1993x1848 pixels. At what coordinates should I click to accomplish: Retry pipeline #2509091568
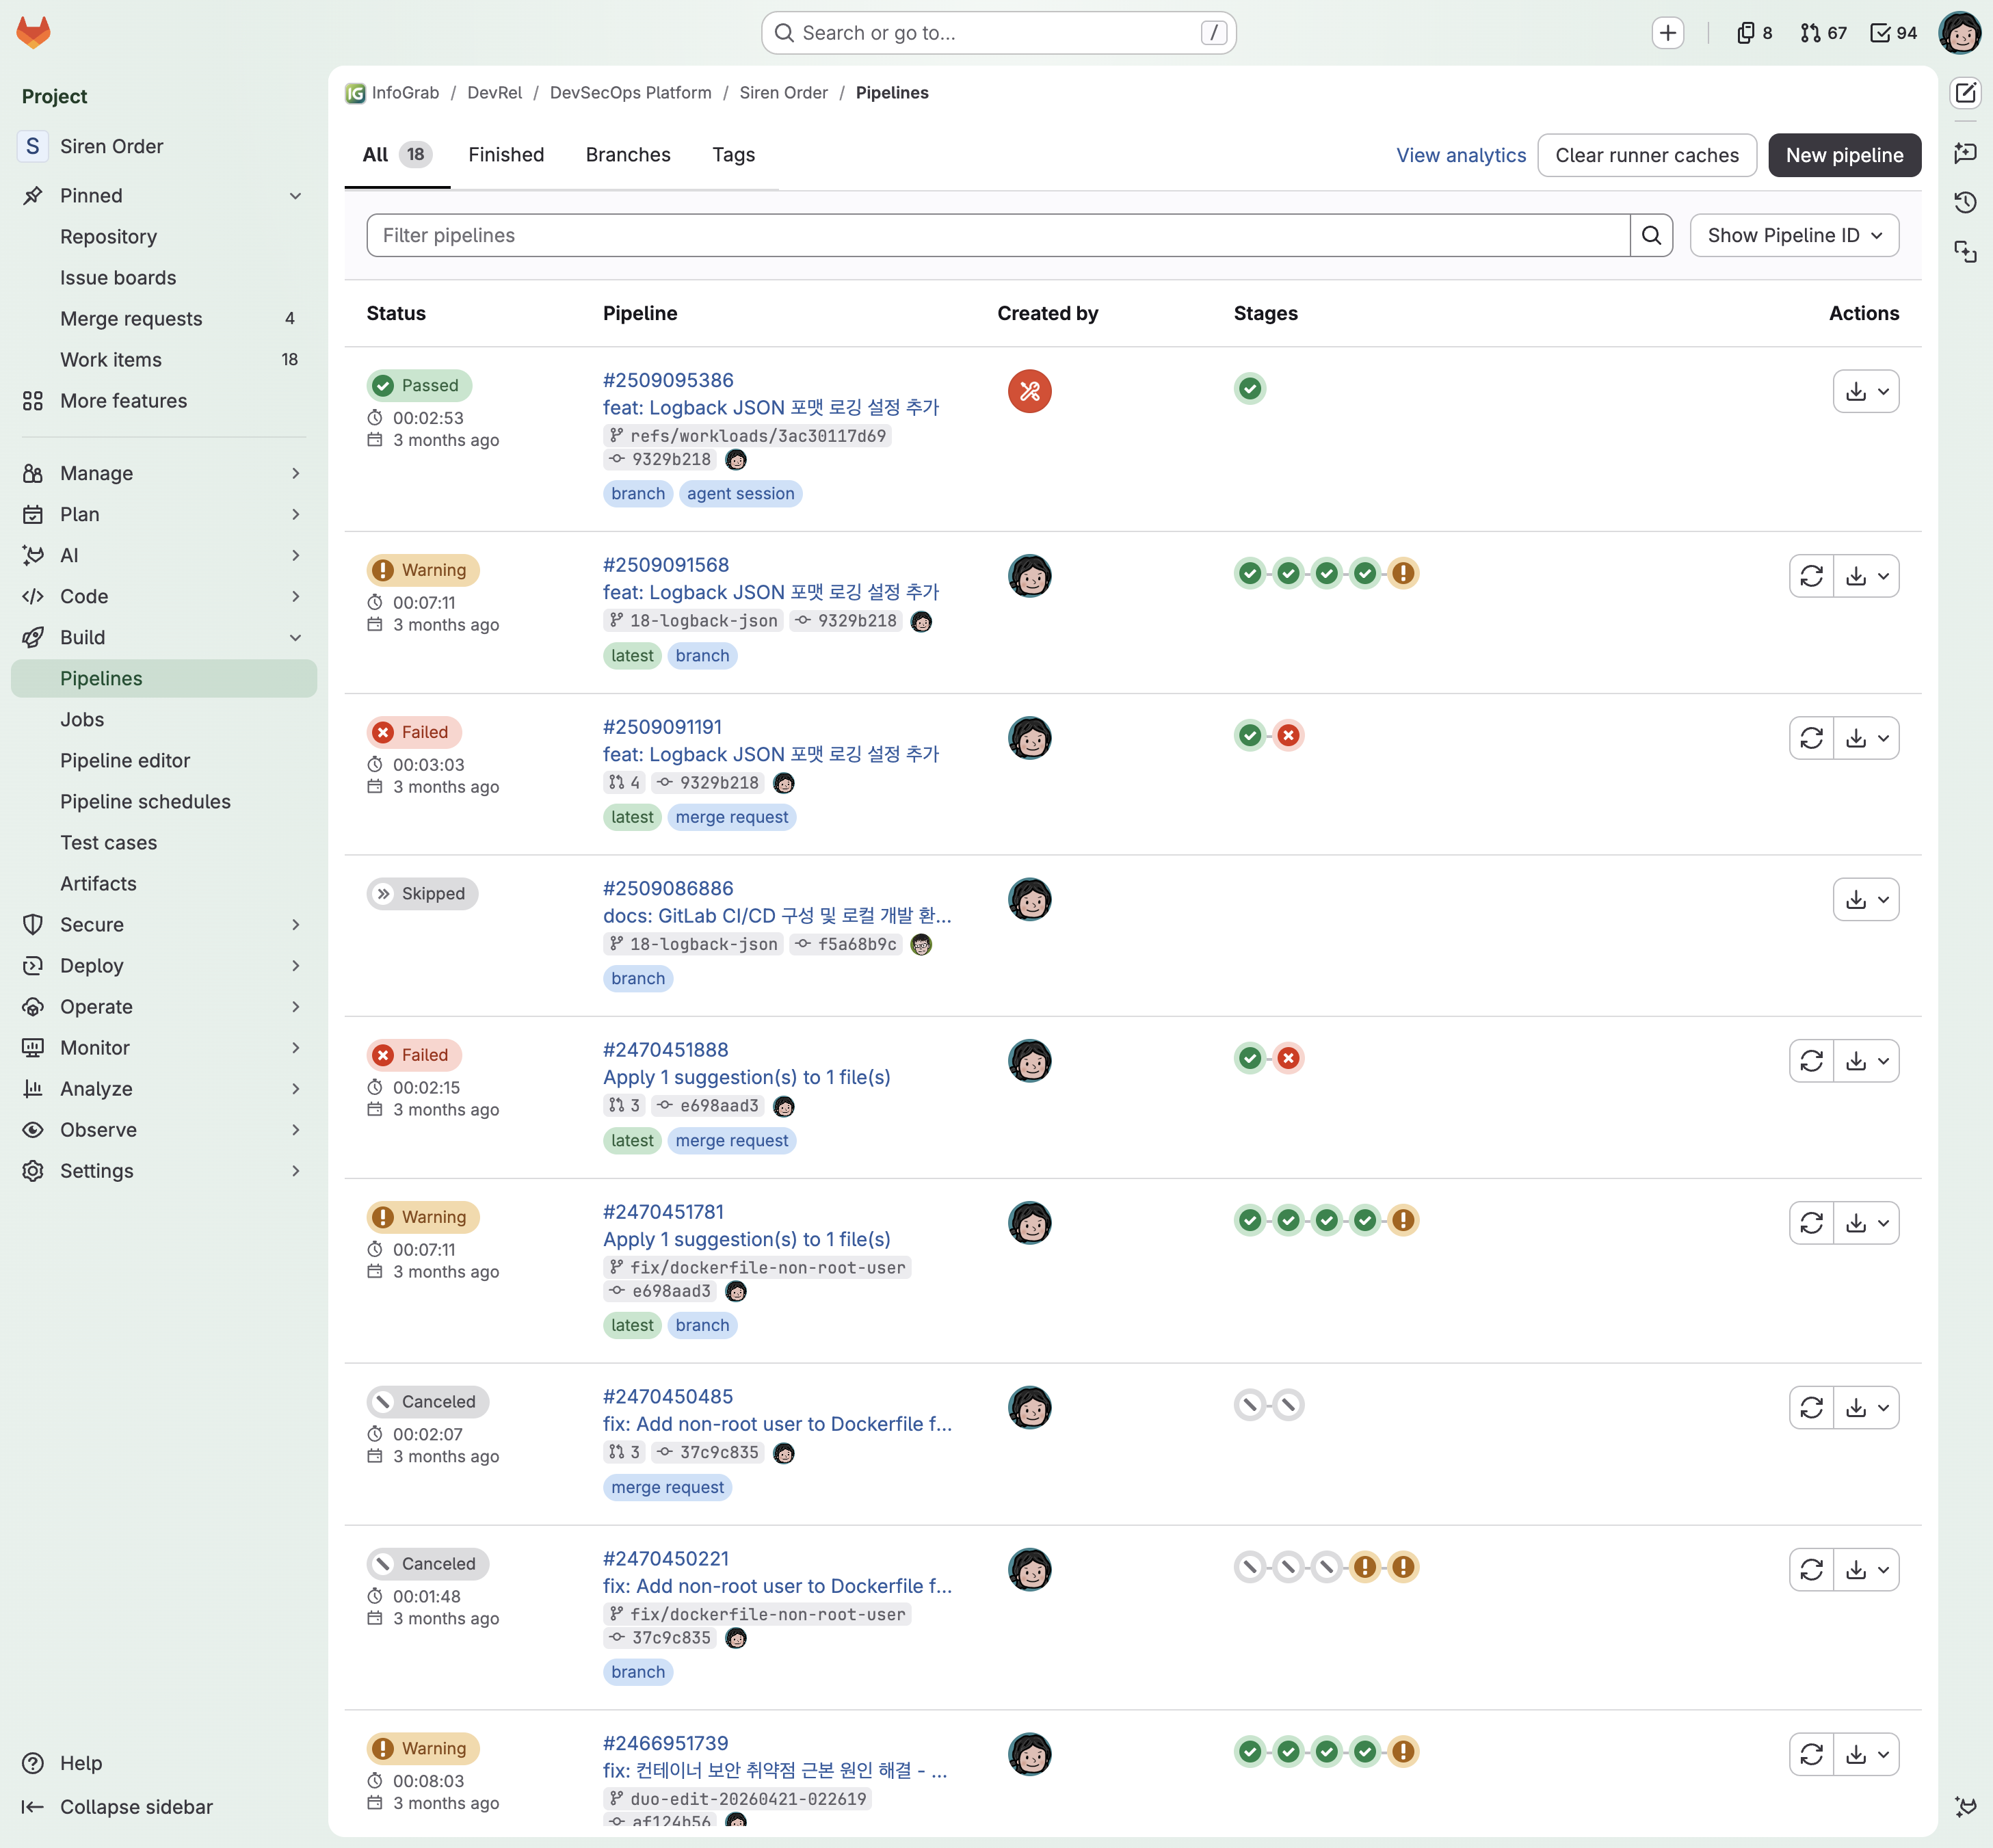pos(1811,576)
